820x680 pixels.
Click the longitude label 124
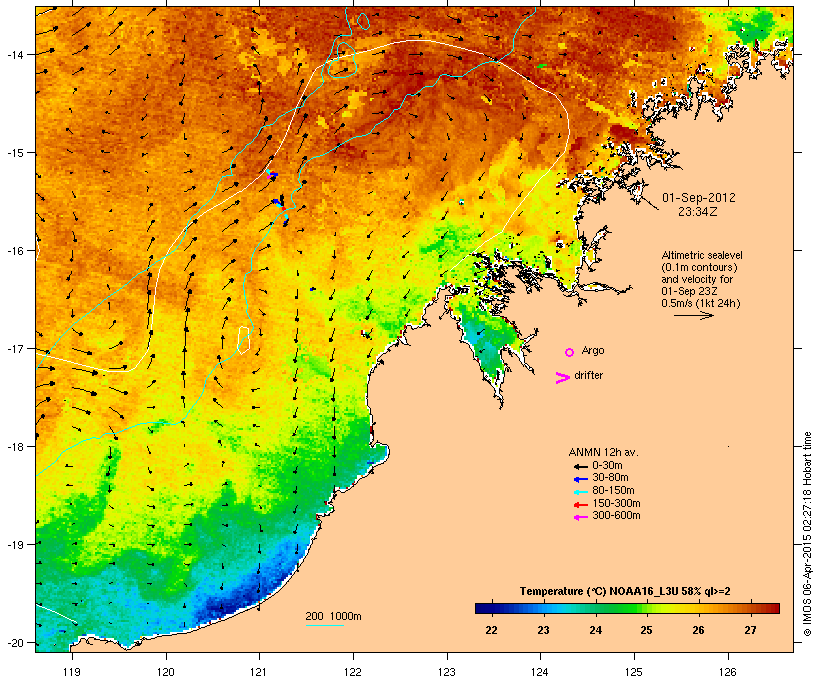(540, 672)
